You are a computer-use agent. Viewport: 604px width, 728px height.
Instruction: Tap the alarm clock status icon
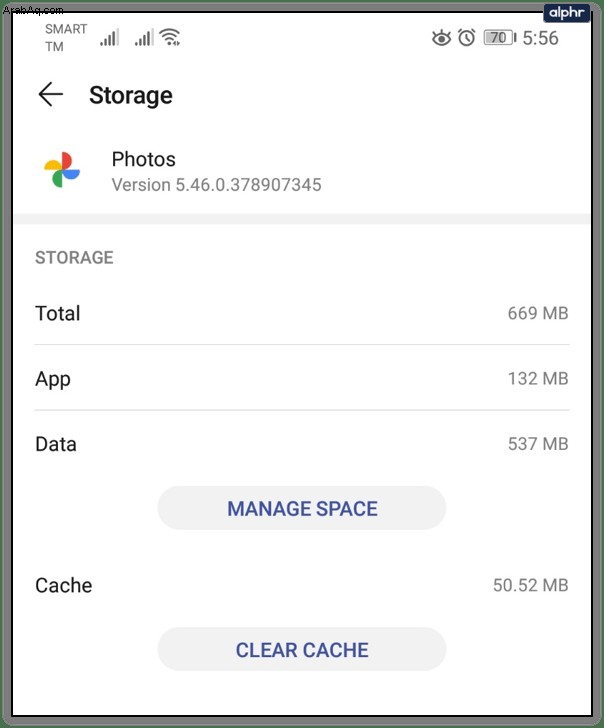point(467,38)
